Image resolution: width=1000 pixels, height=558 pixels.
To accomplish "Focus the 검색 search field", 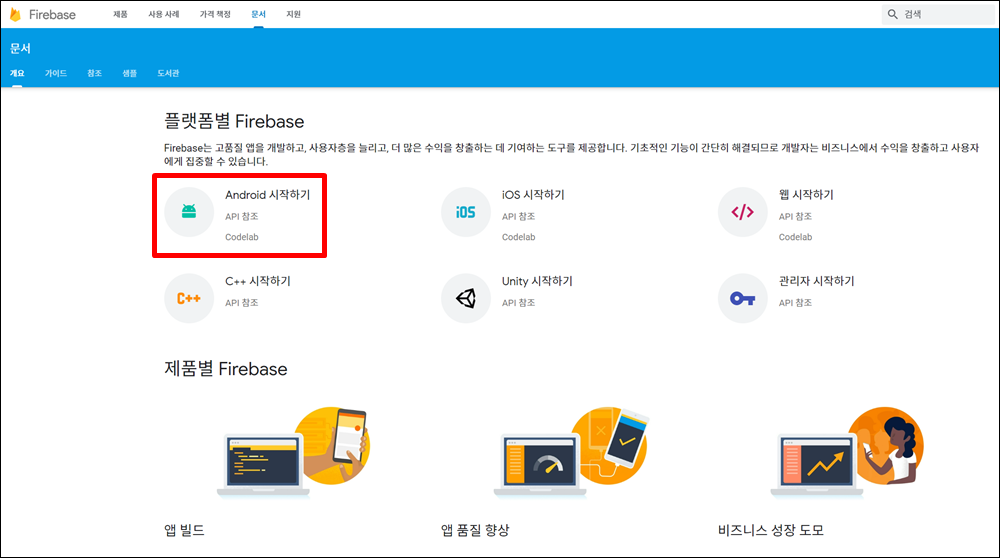I will (x=938, y=14).
